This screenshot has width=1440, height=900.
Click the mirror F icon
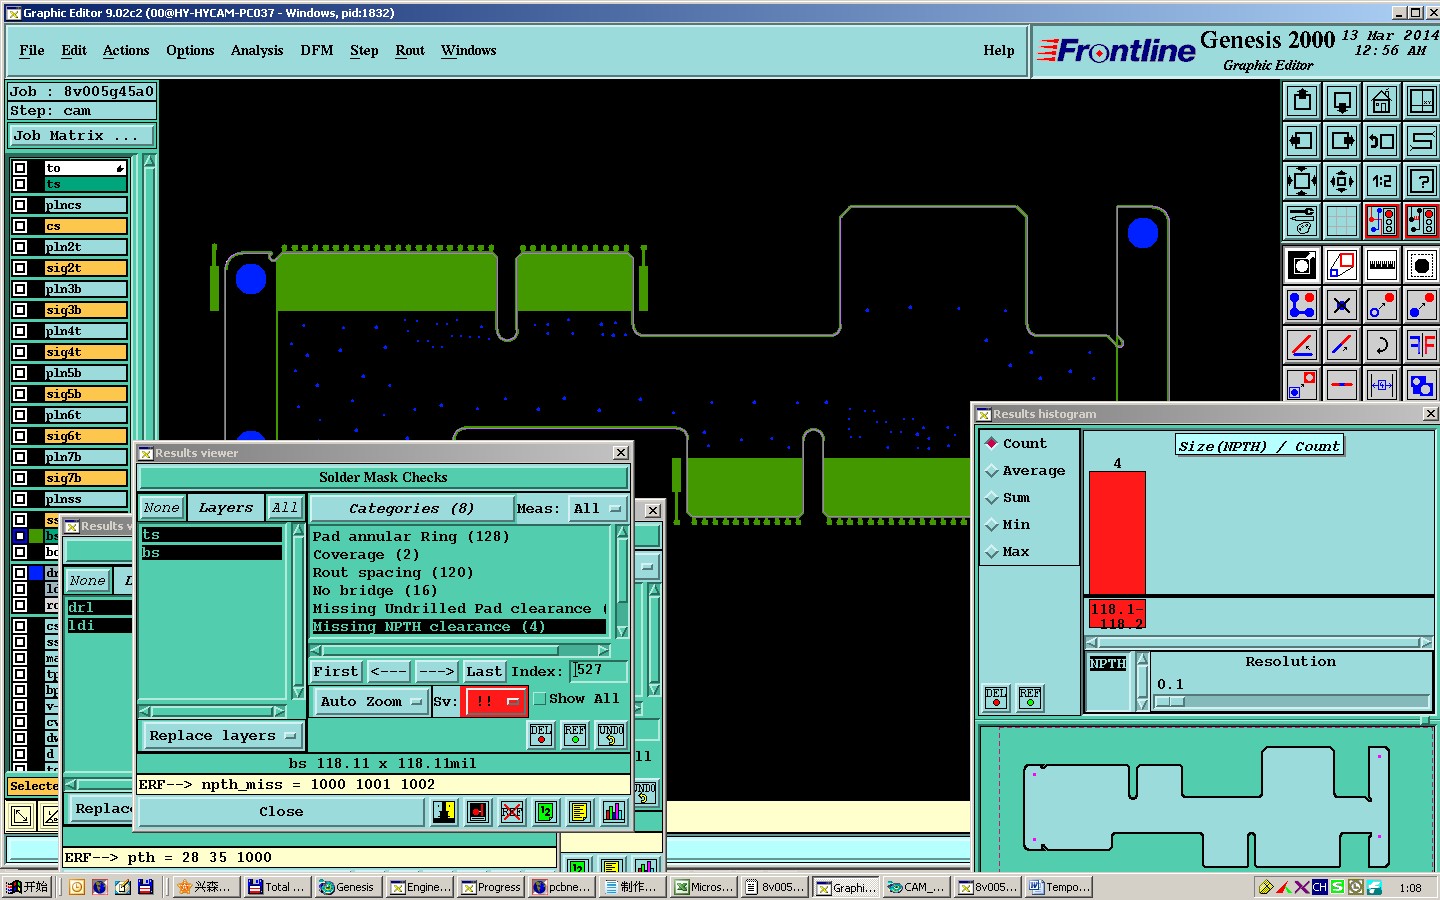(1422, 345)
